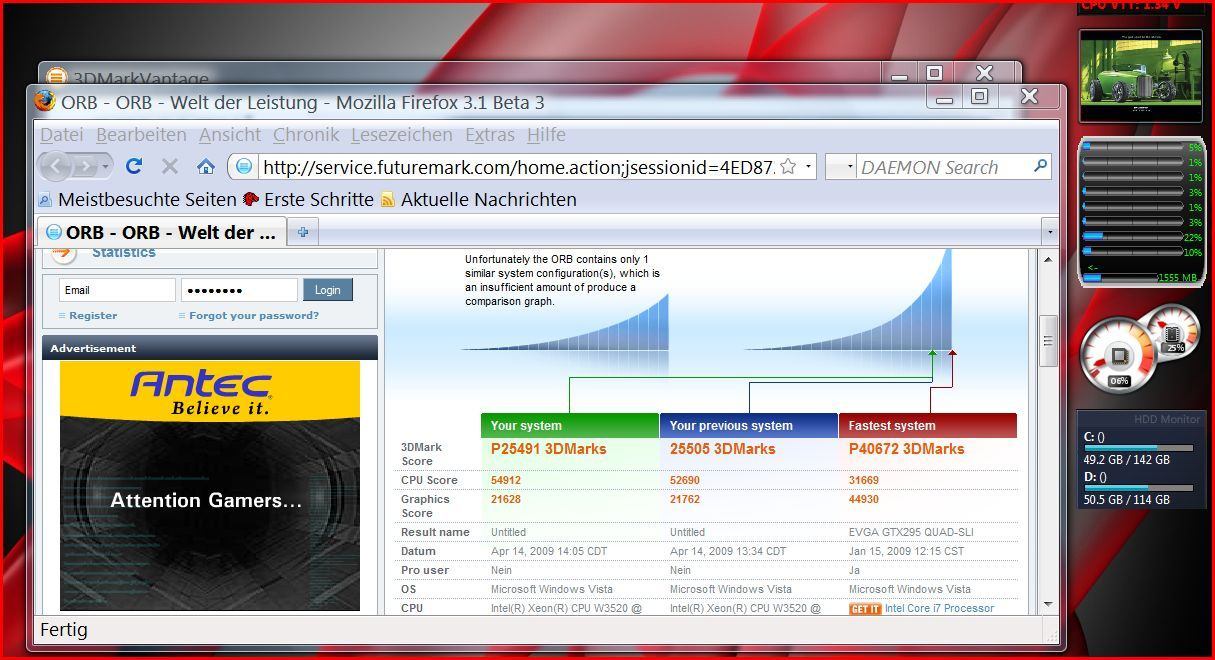The image size is (1215, 660).
Task: Go back using Firefox back arrow
Action: pyautogui.click(x=55, y=166)
